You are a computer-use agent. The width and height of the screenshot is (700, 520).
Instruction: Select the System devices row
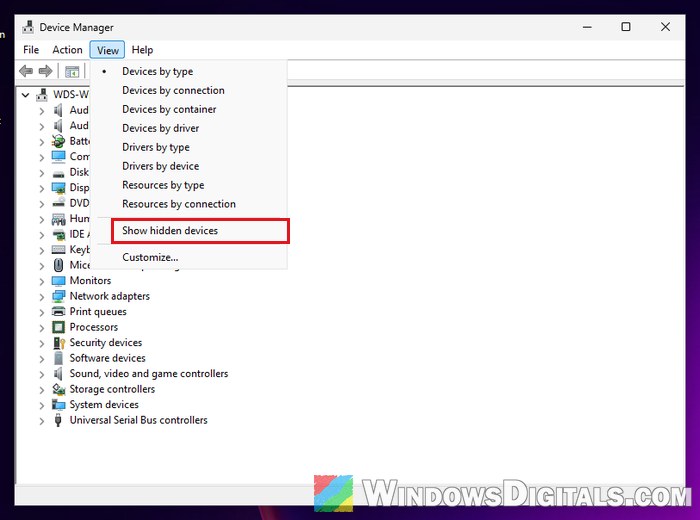pos(104,405)
